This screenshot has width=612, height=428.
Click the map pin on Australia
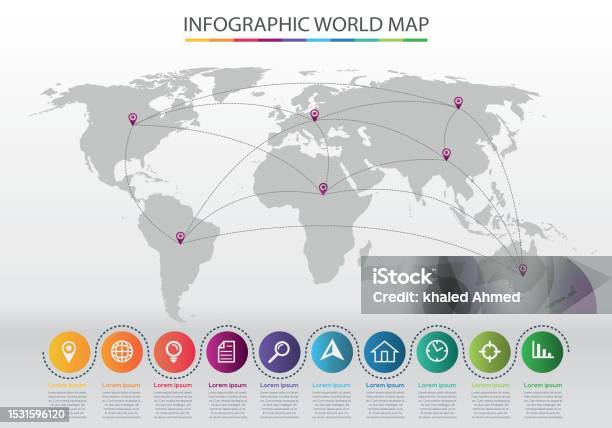pyautogui.click(x=523, y=270)
